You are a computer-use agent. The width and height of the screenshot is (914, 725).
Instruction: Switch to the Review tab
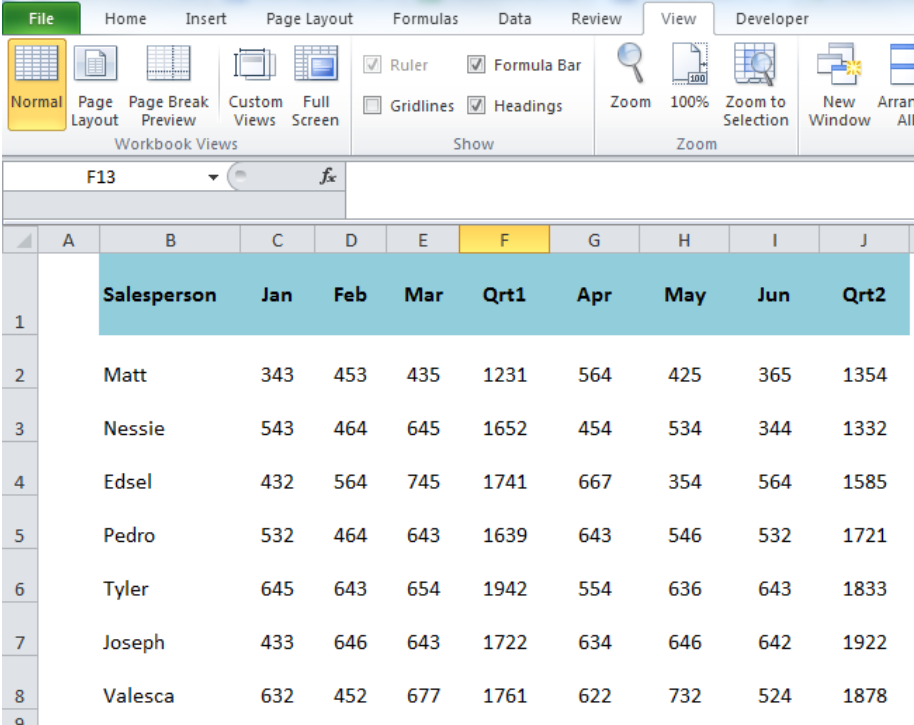596,19
